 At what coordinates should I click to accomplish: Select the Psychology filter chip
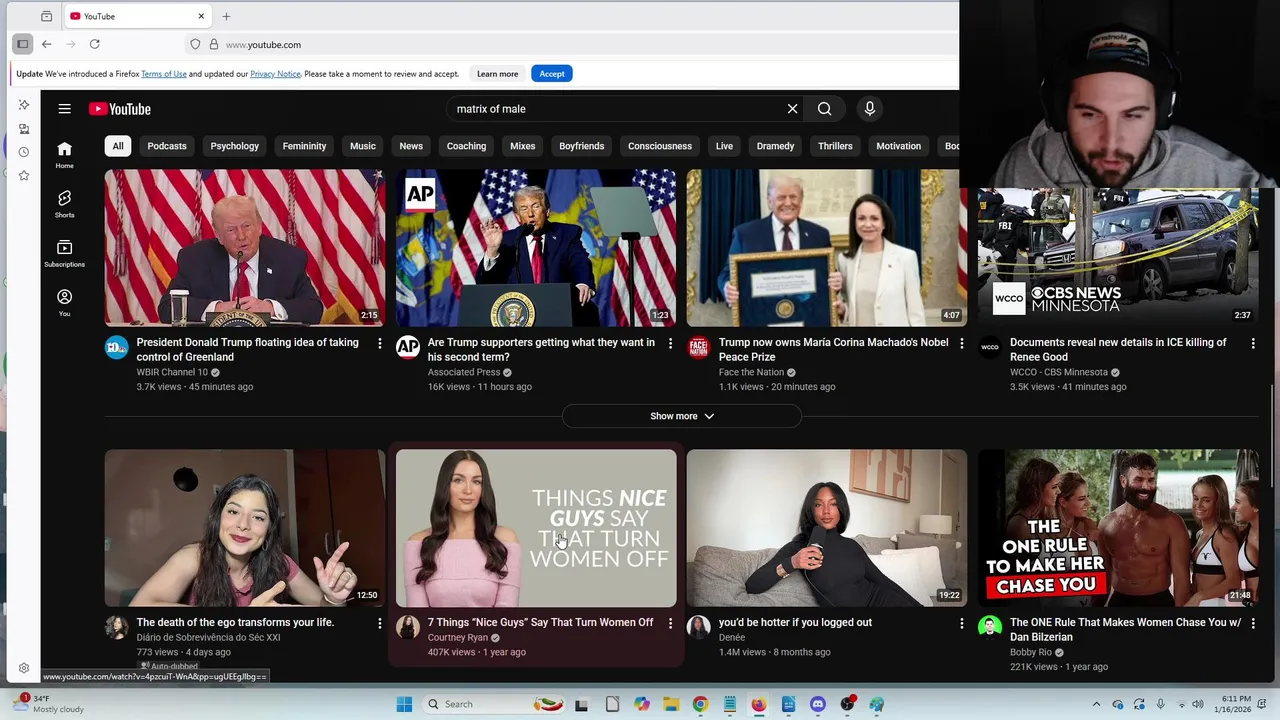pos(235,146)
